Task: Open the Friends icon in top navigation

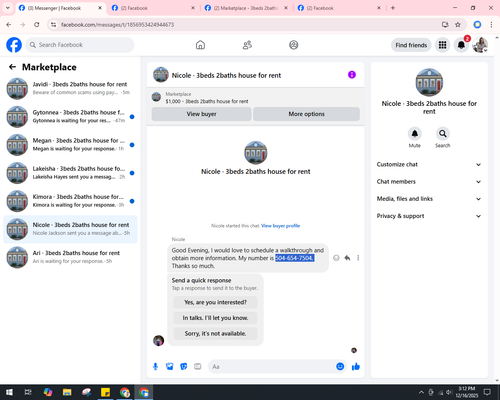Action: (x=247, y=45)
